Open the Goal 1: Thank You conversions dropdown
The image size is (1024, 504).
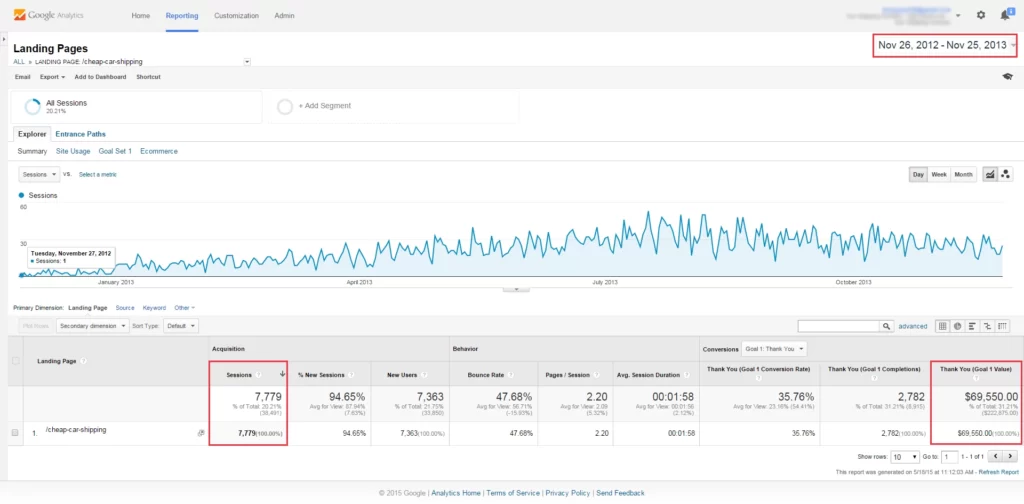point(775,349)
